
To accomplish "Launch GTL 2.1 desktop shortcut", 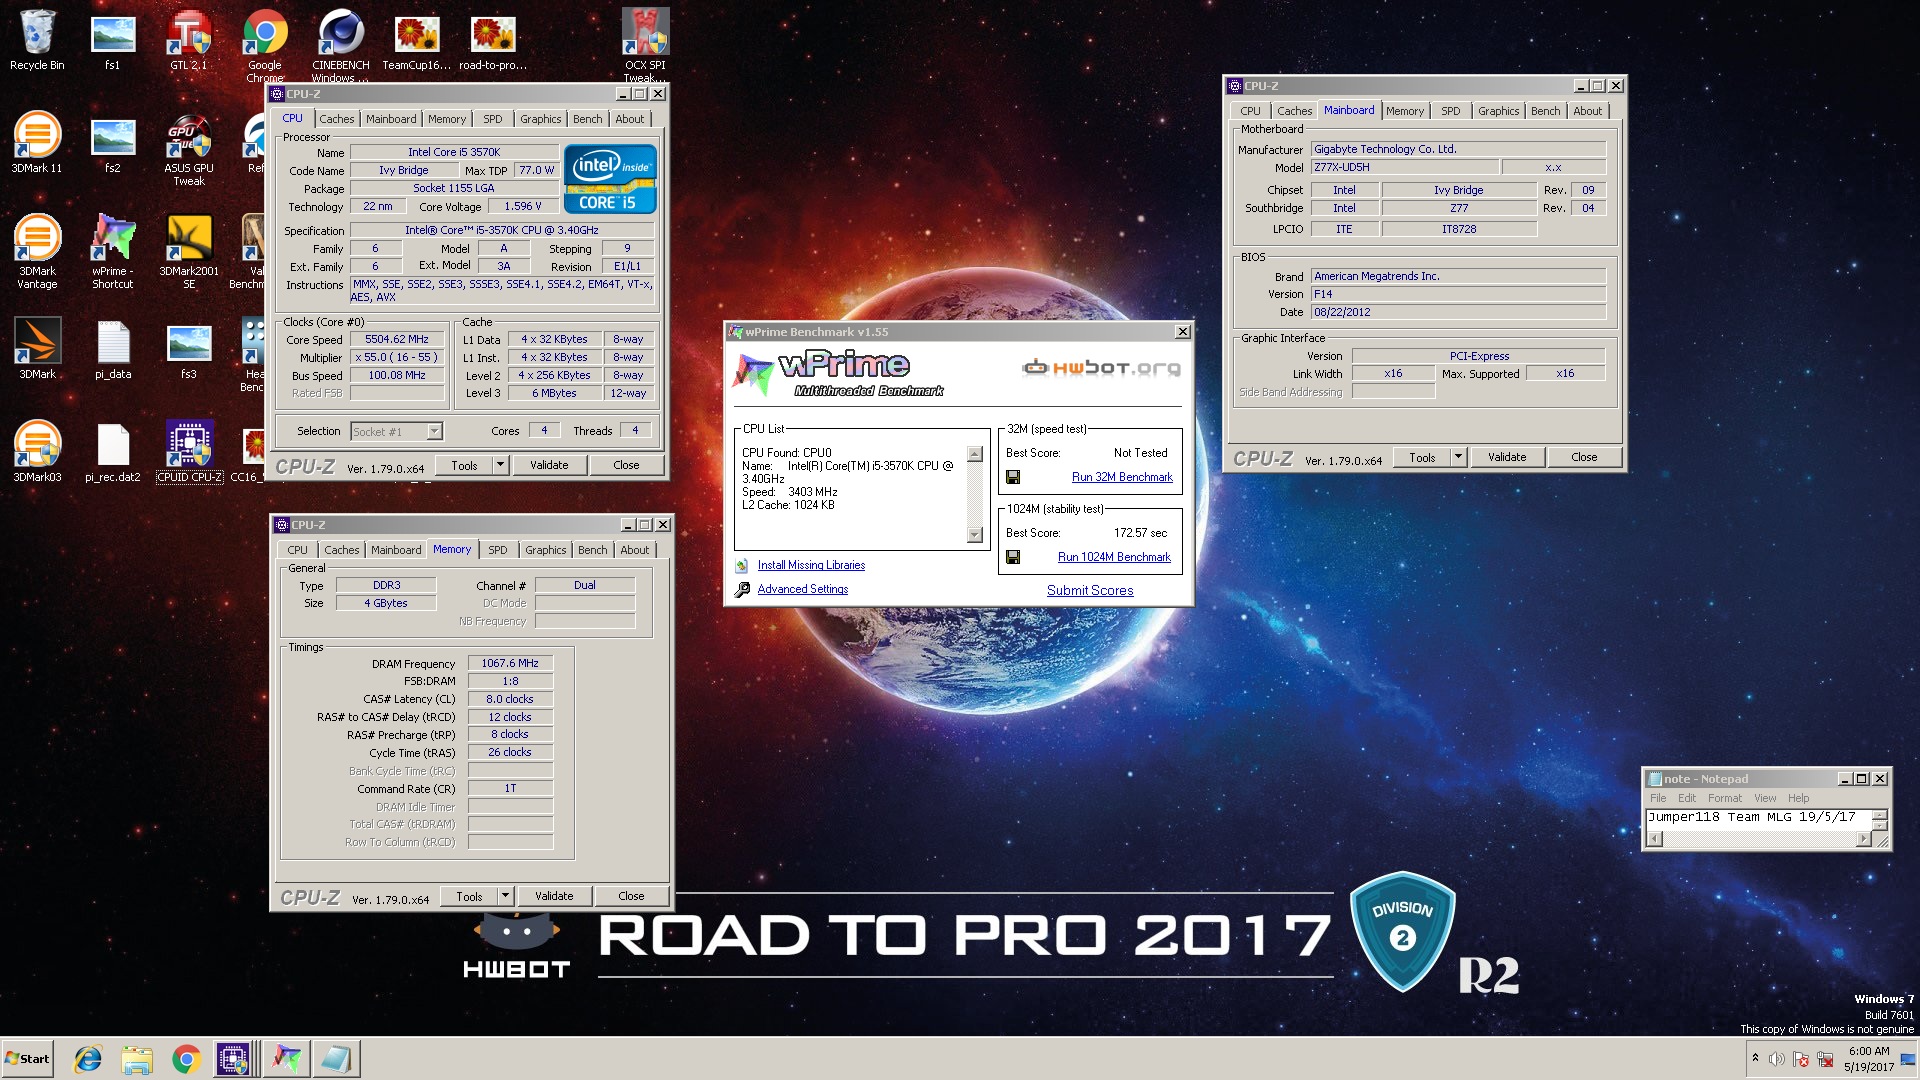I will (189, 40).
